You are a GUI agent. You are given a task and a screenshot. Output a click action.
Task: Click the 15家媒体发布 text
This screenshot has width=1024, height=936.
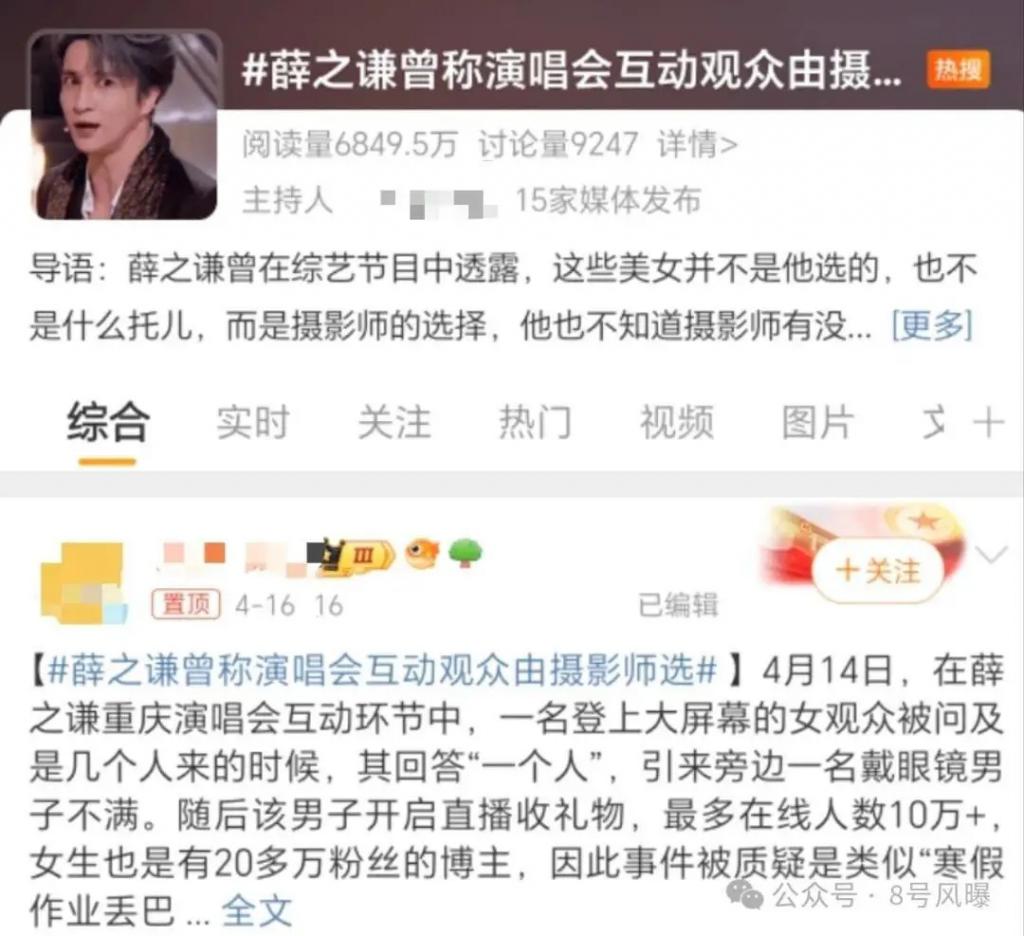[608, 201]
